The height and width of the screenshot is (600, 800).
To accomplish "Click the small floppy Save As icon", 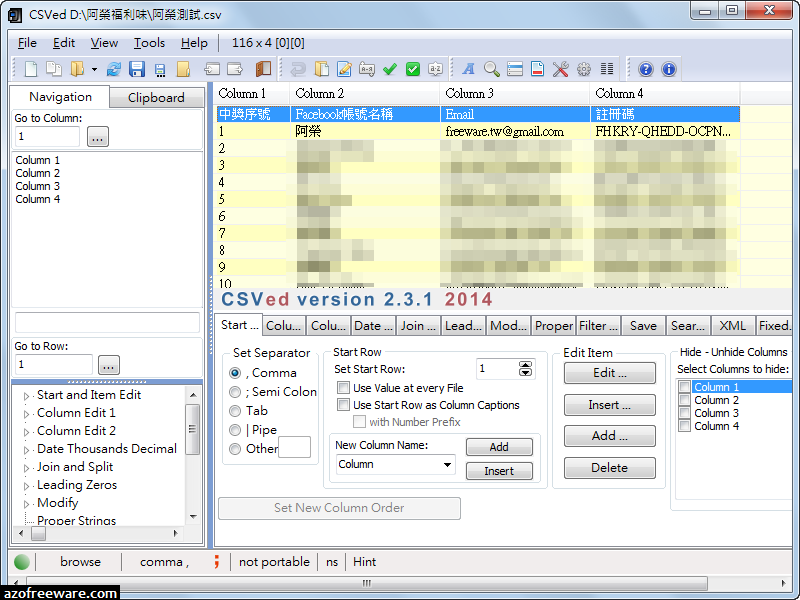I will tap(160, 70).
